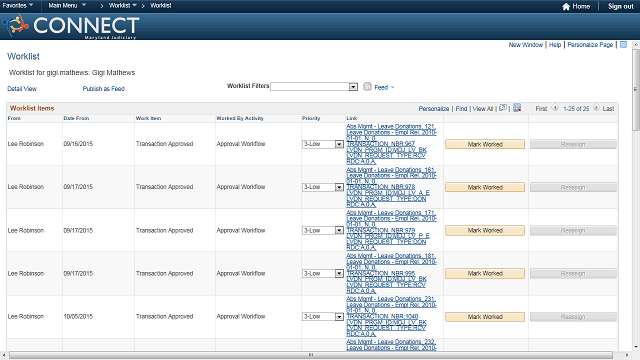The height and width of the screenshot is (360, 640).
Task: Click the horizontal scrollbar left arrow
Action: click(4, 355)
